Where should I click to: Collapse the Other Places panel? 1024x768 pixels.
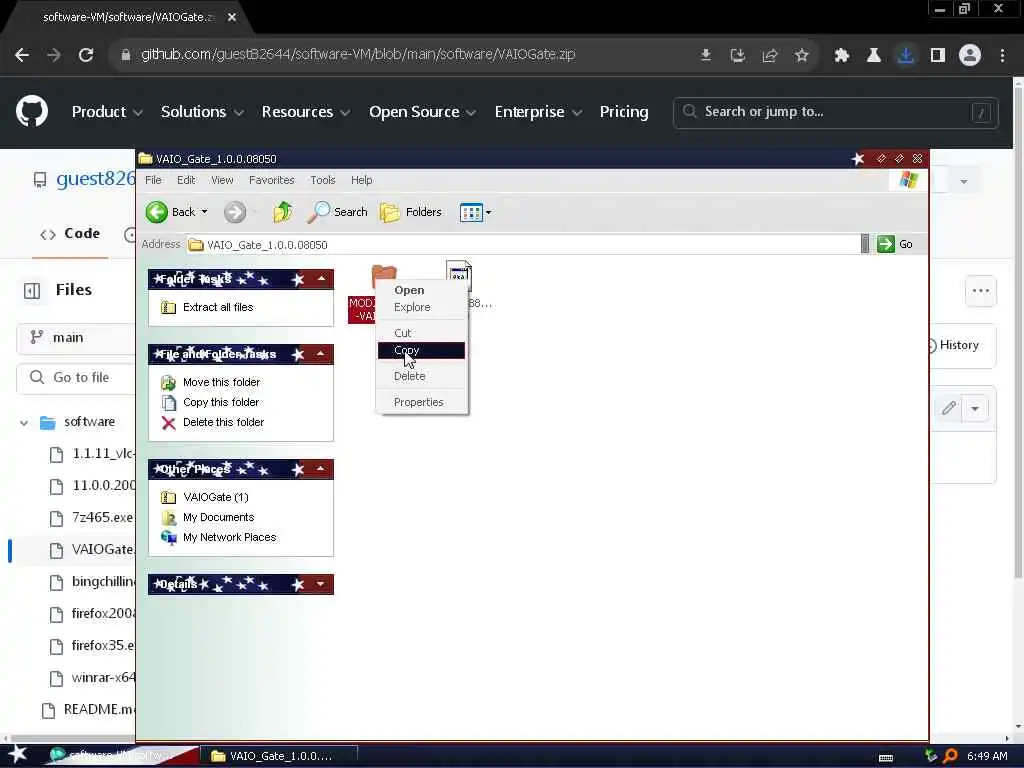tap(321, 470)
